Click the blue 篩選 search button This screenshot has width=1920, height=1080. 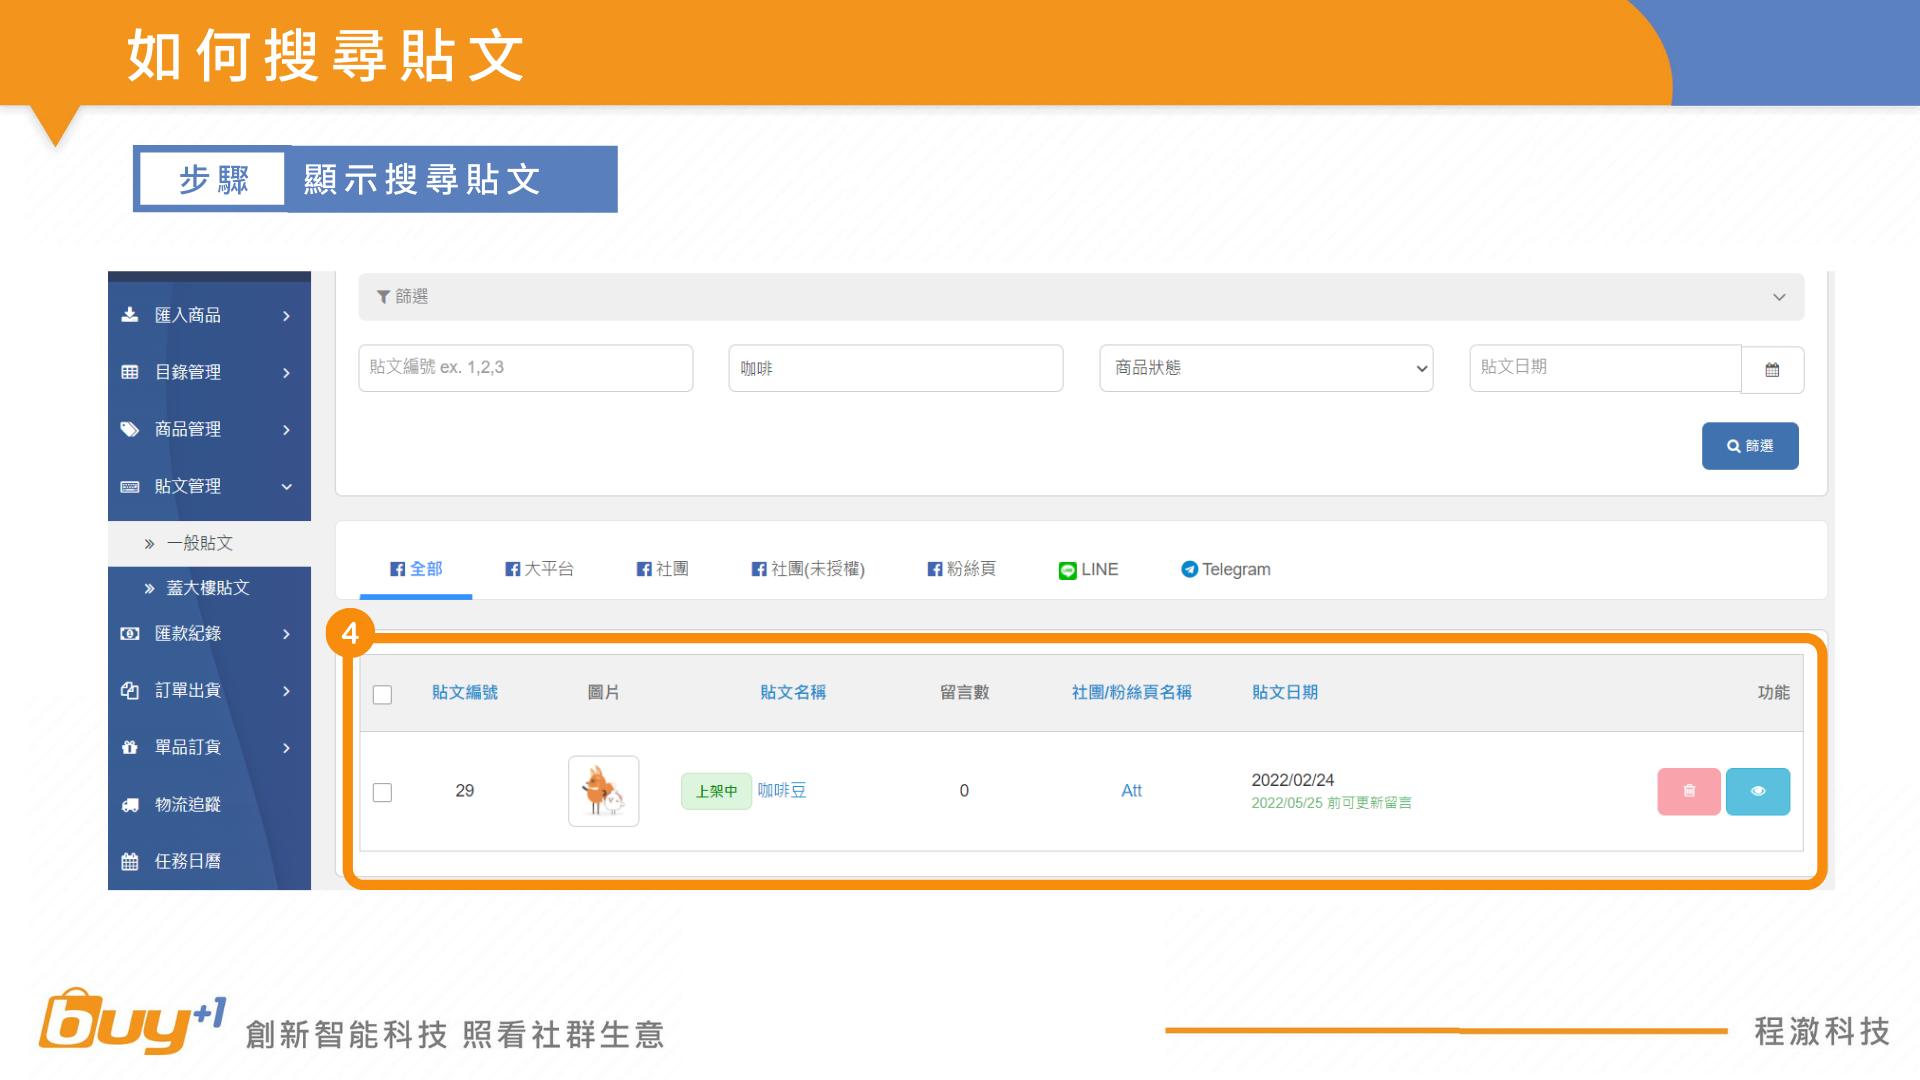pyautogui.click(x=1749, y=446)
